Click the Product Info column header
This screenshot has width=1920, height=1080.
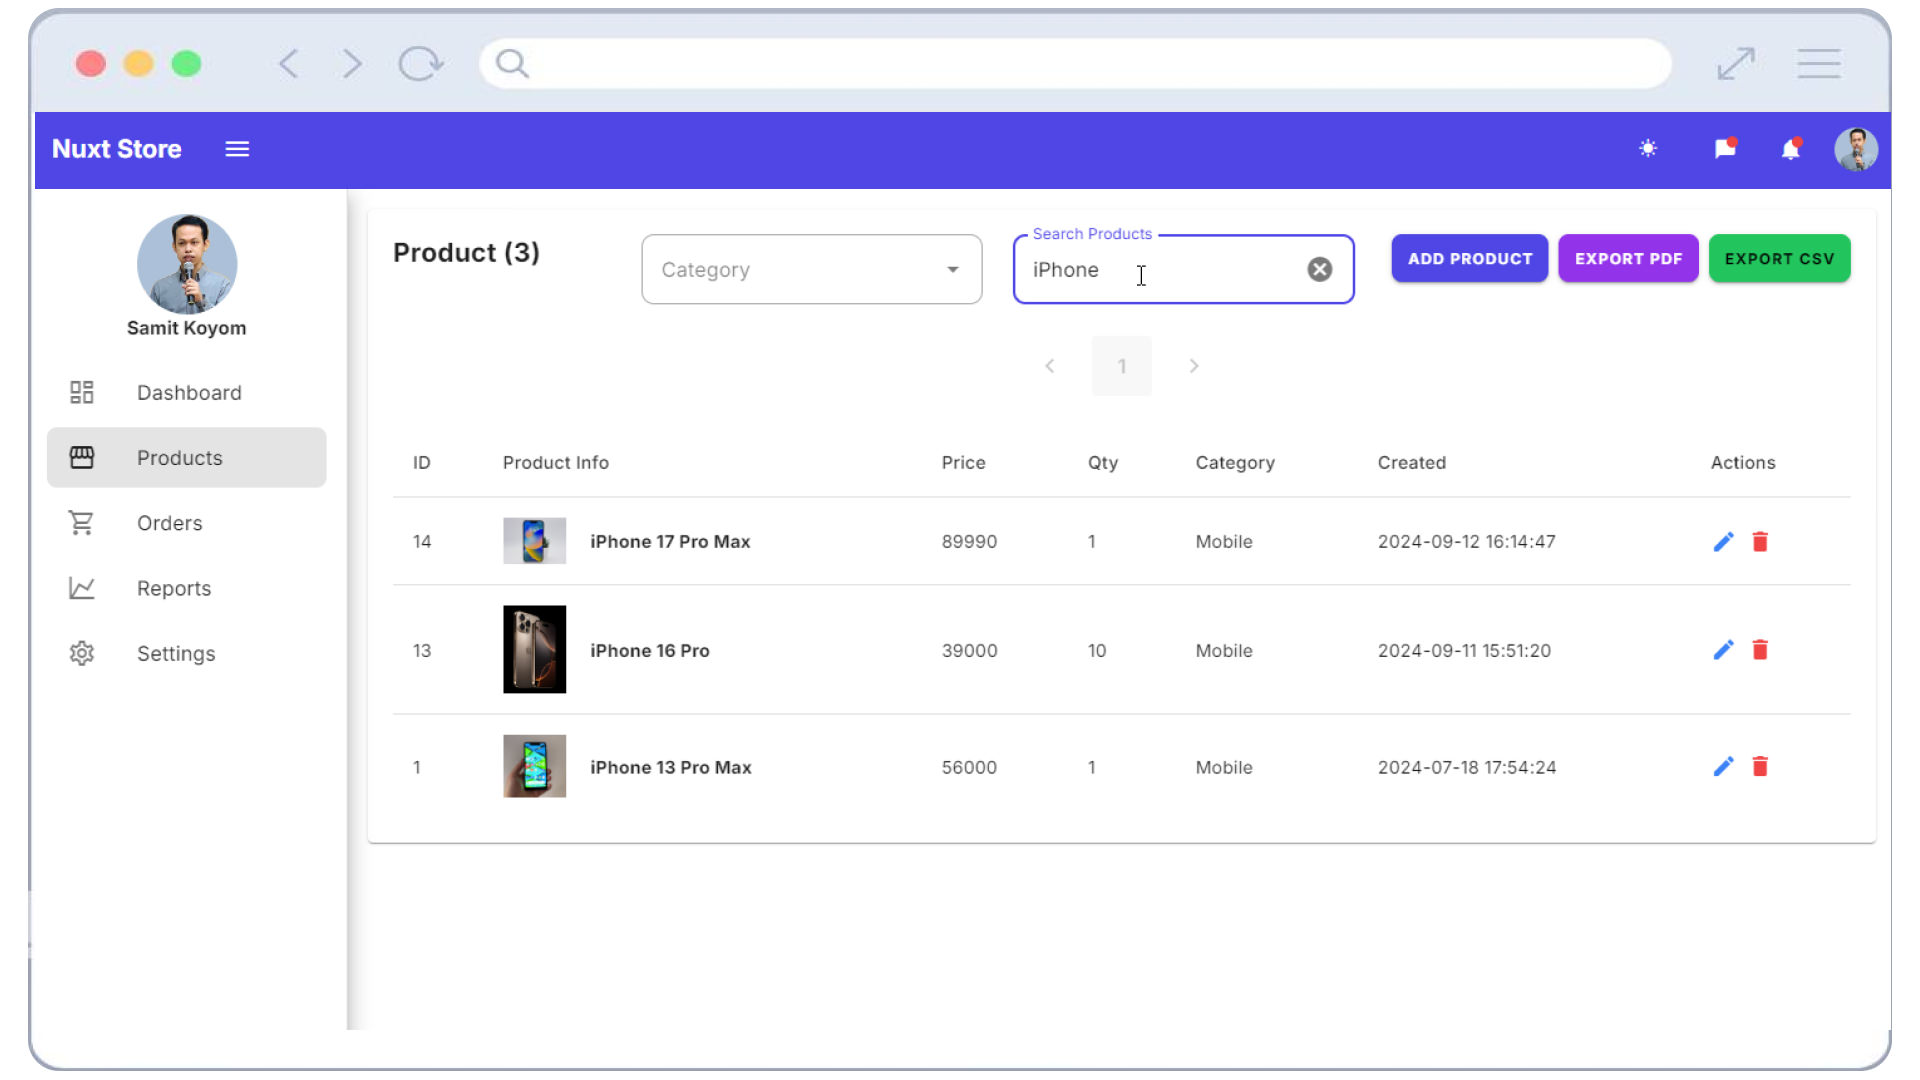(x=555, y=462)
